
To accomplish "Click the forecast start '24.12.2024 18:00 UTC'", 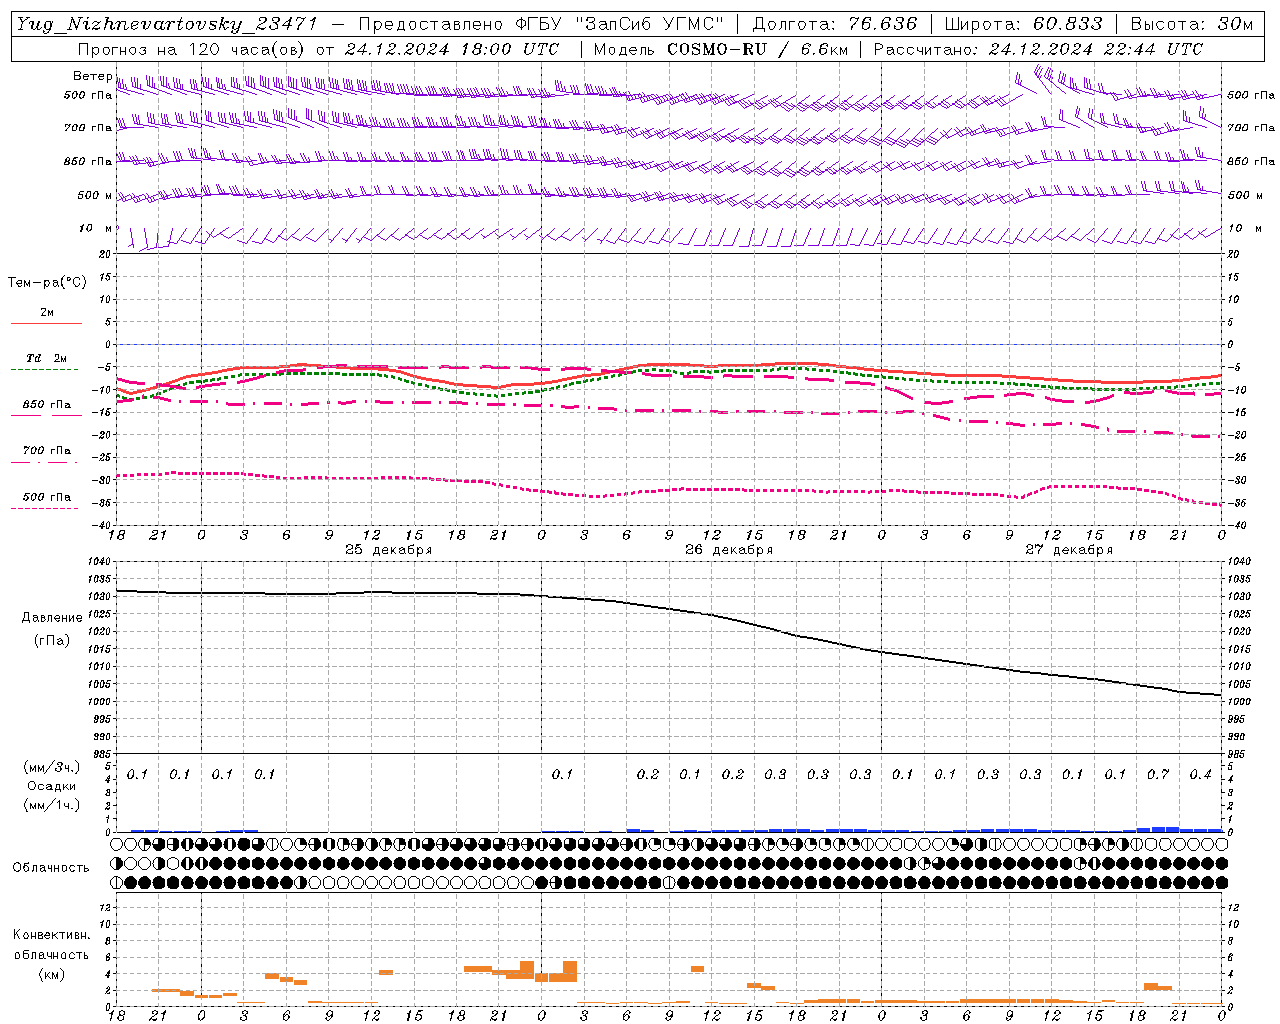I will pos(452,49).
